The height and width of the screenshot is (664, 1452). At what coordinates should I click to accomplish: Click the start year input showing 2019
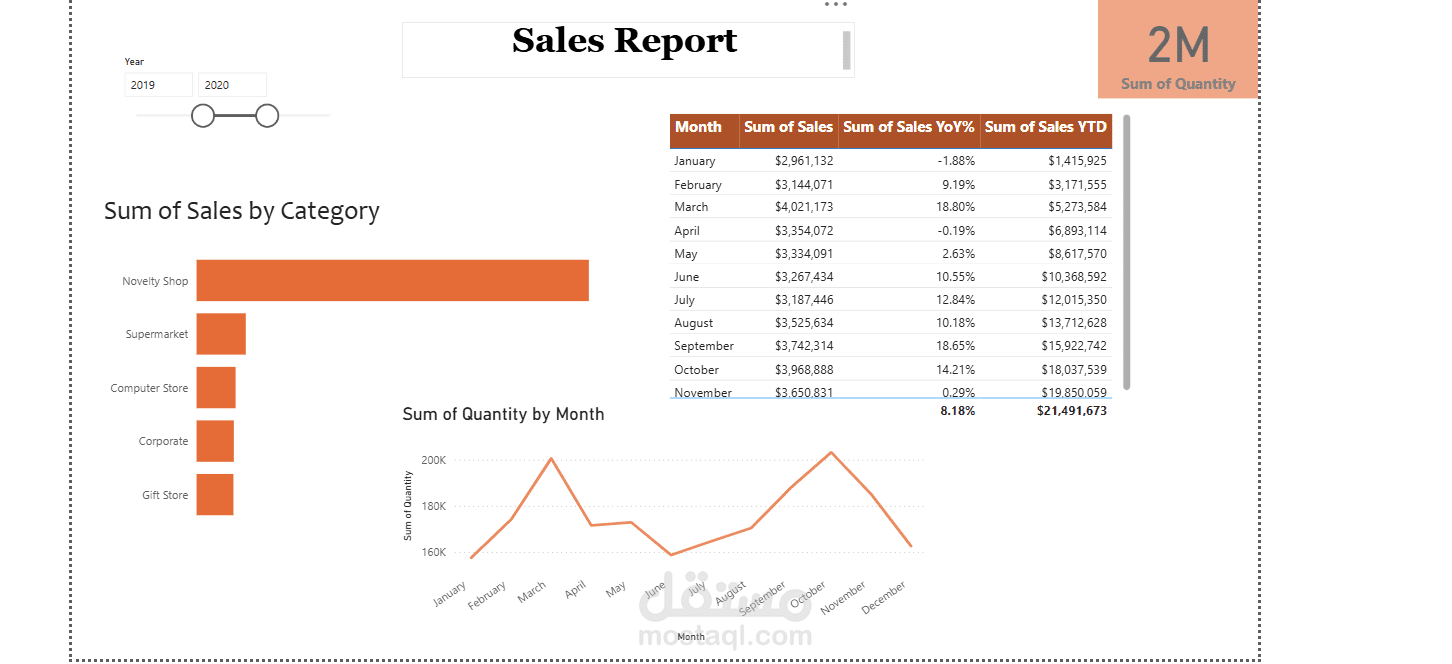158,85
